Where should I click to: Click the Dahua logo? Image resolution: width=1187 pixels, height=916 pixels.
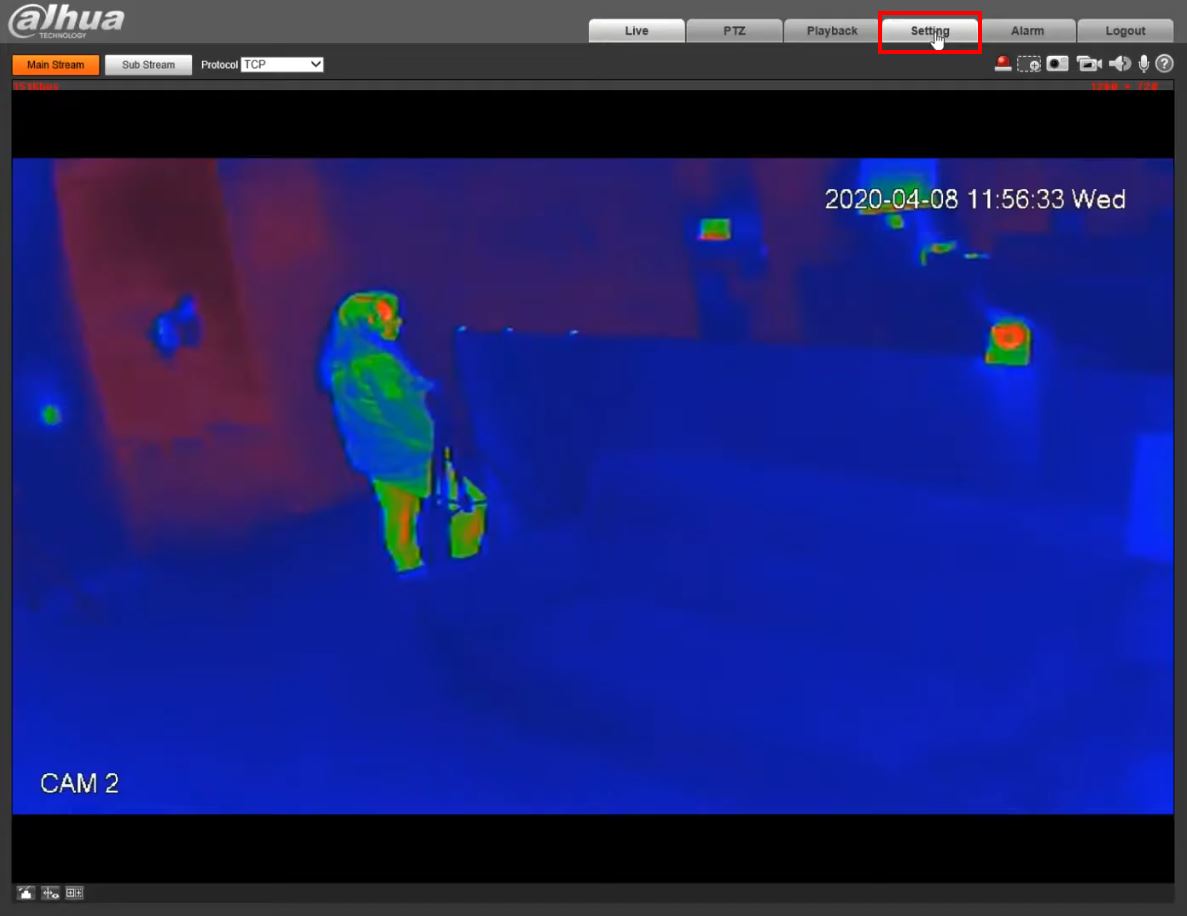point(67,20)
